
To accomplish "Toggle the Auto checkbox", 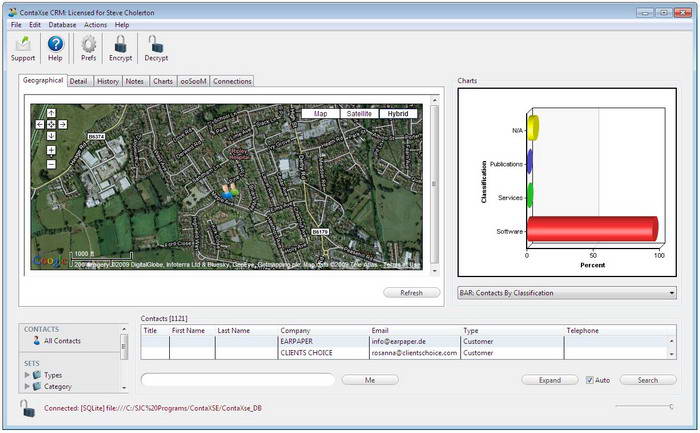I will tap(590, 380).
